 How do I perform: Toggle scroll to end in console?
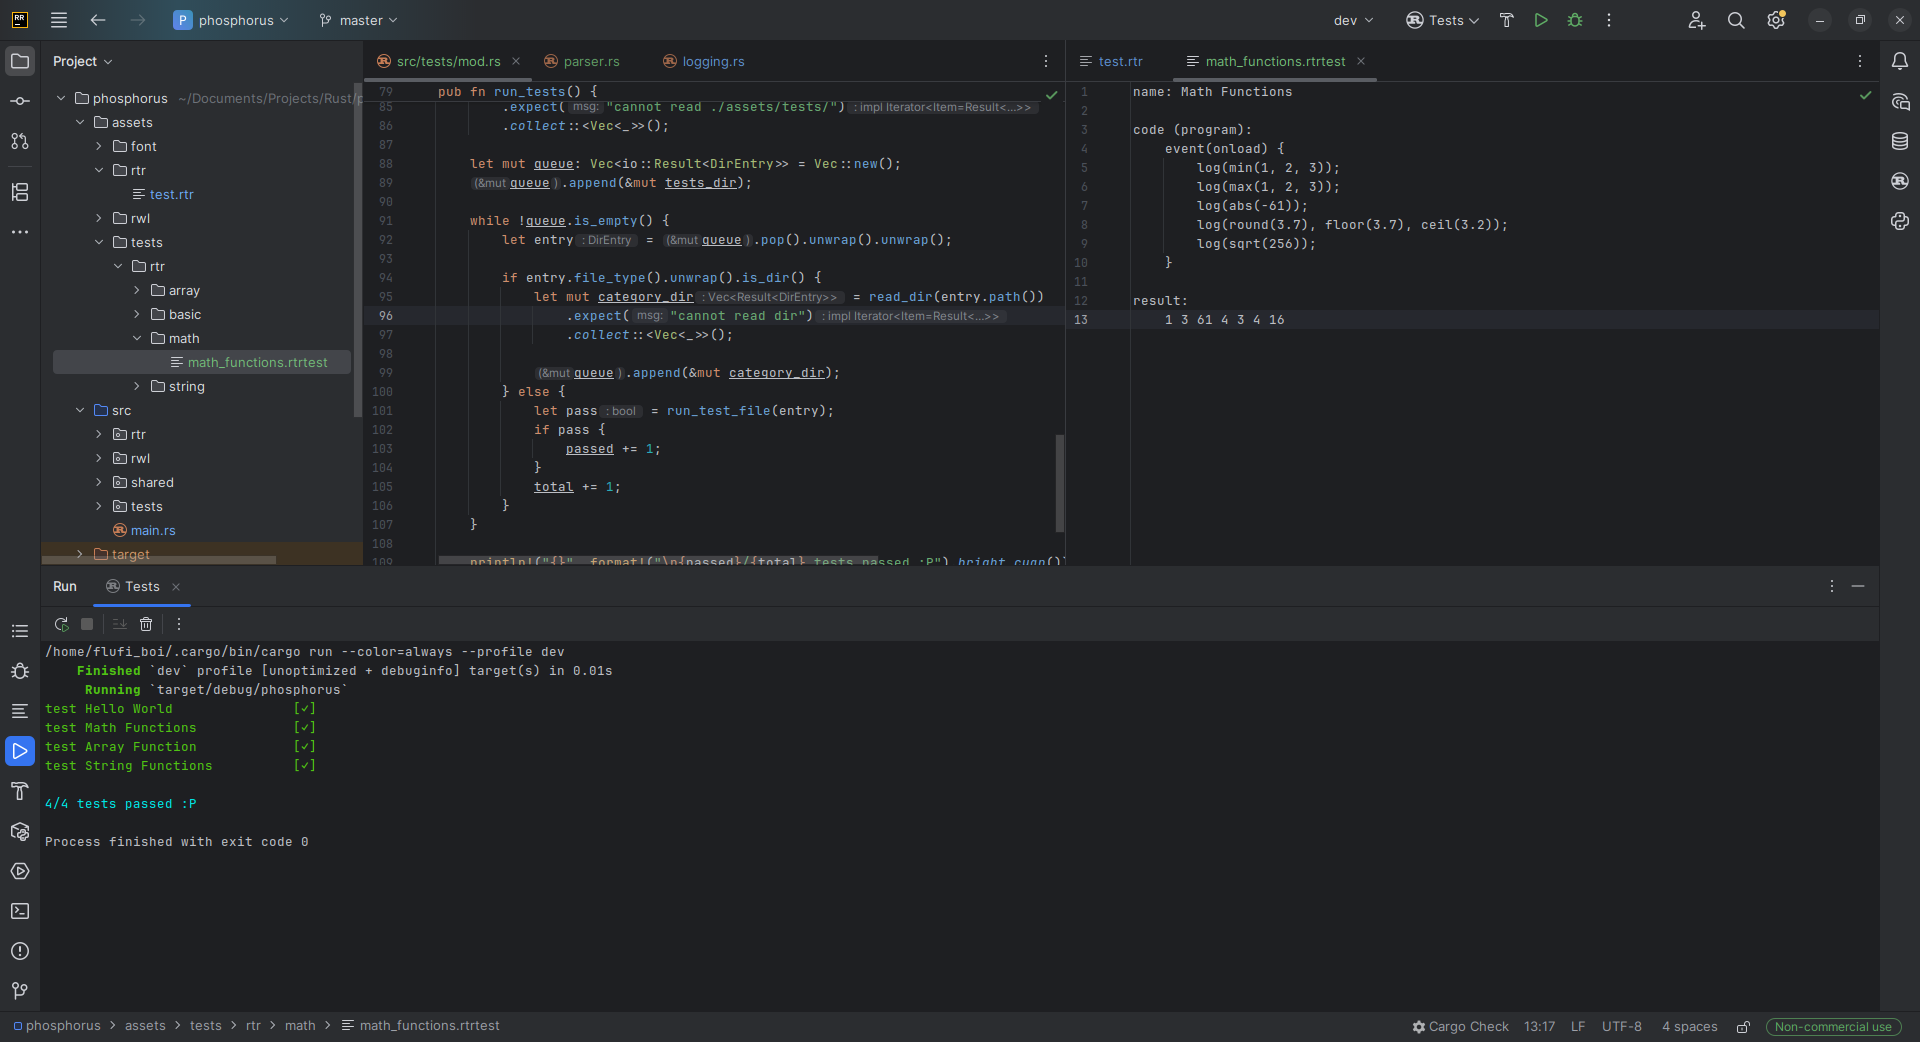point(119,624)
